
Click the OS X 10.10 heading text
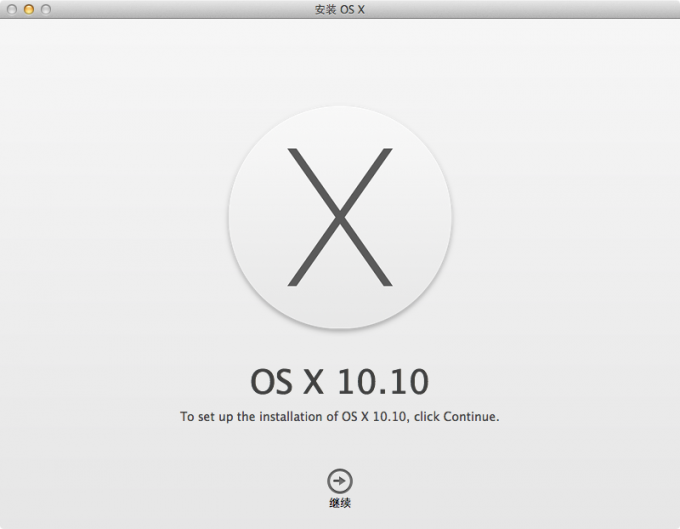(340, 382)
